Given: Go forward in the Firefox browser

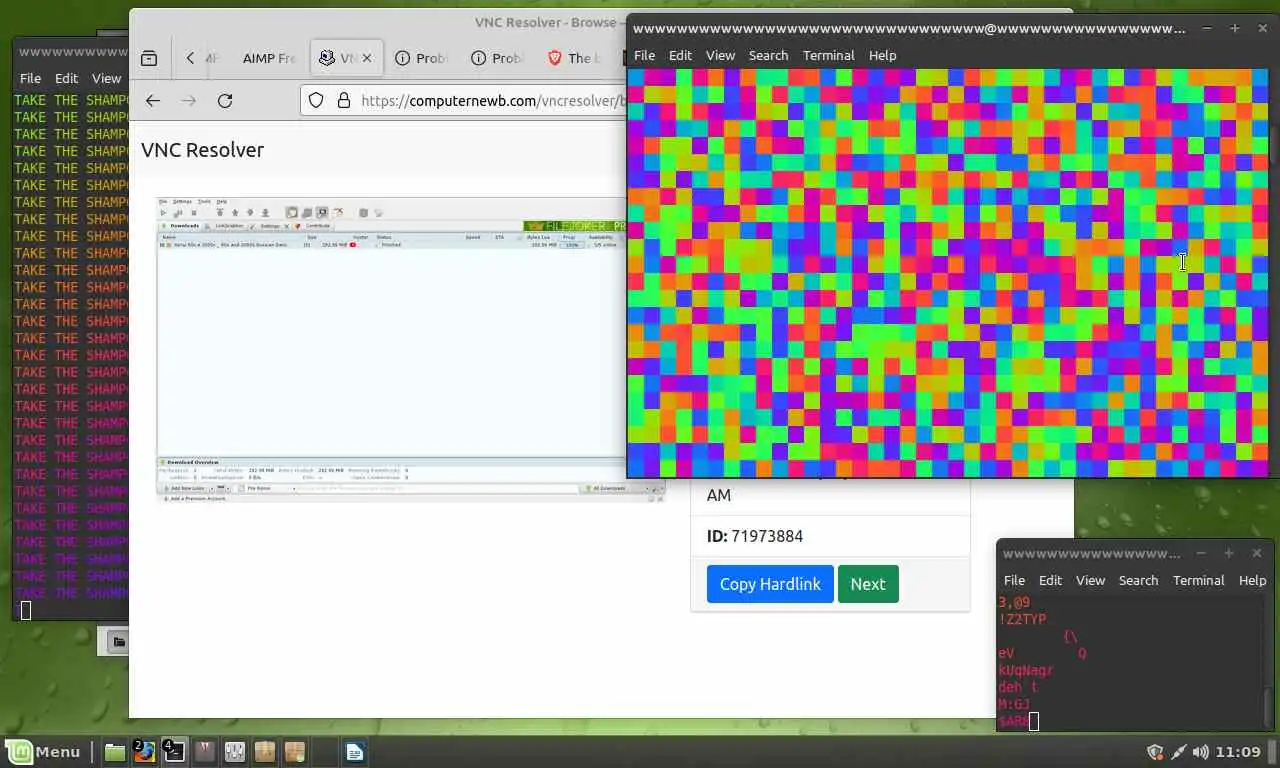Looking at the screenshot, I should [189, 100].
